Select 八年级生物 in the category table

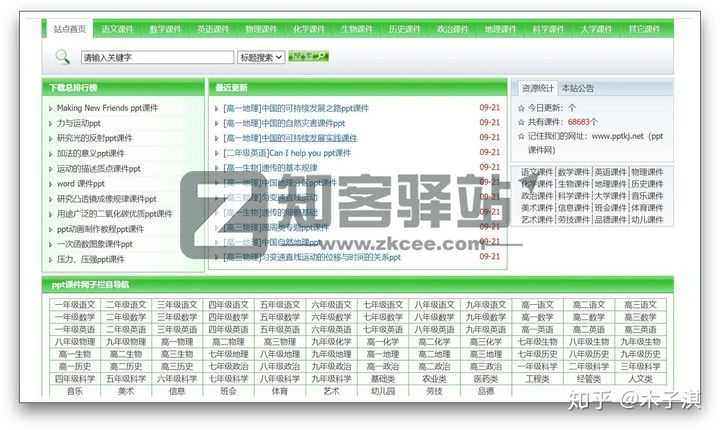[x=589, y=342]
